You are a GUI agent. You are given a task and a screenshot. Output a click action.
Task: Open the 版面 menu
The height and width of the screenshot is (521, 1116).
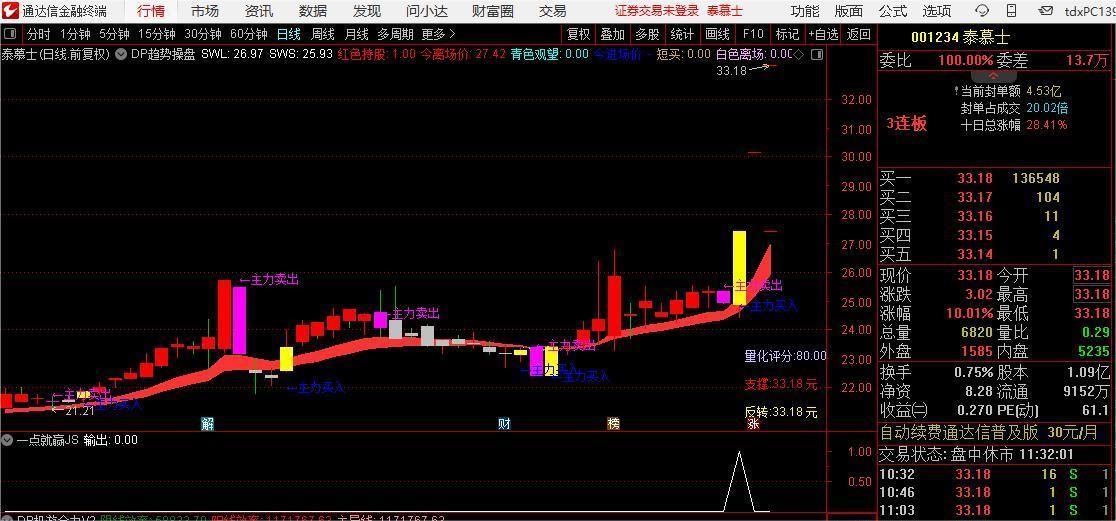(848, 11)
